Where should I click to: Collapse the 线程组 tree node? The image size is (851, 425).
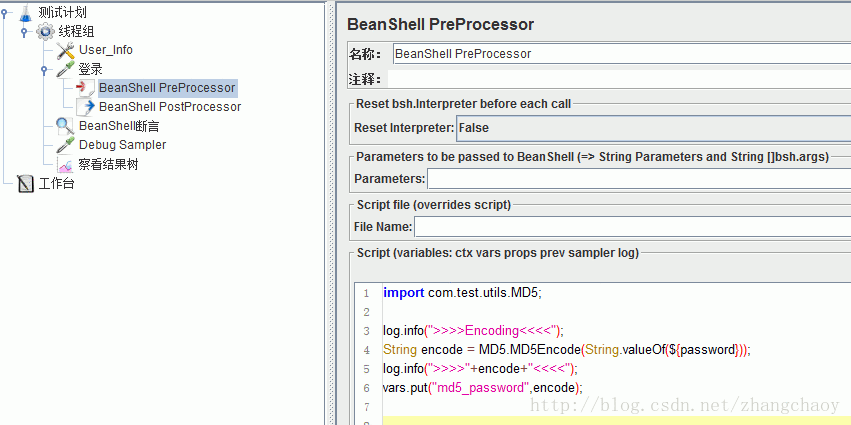coord(24,32)
